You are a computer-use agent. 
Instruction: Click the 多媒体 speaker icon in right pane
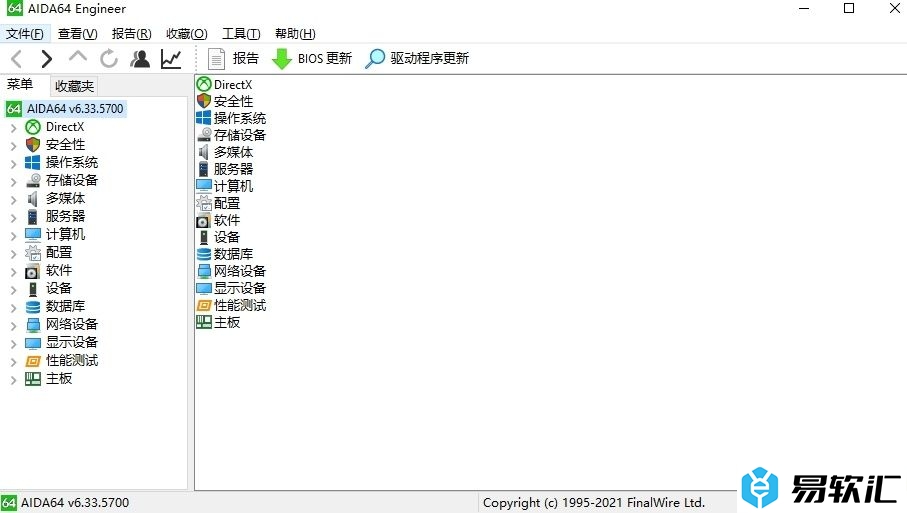click(204, 152)
